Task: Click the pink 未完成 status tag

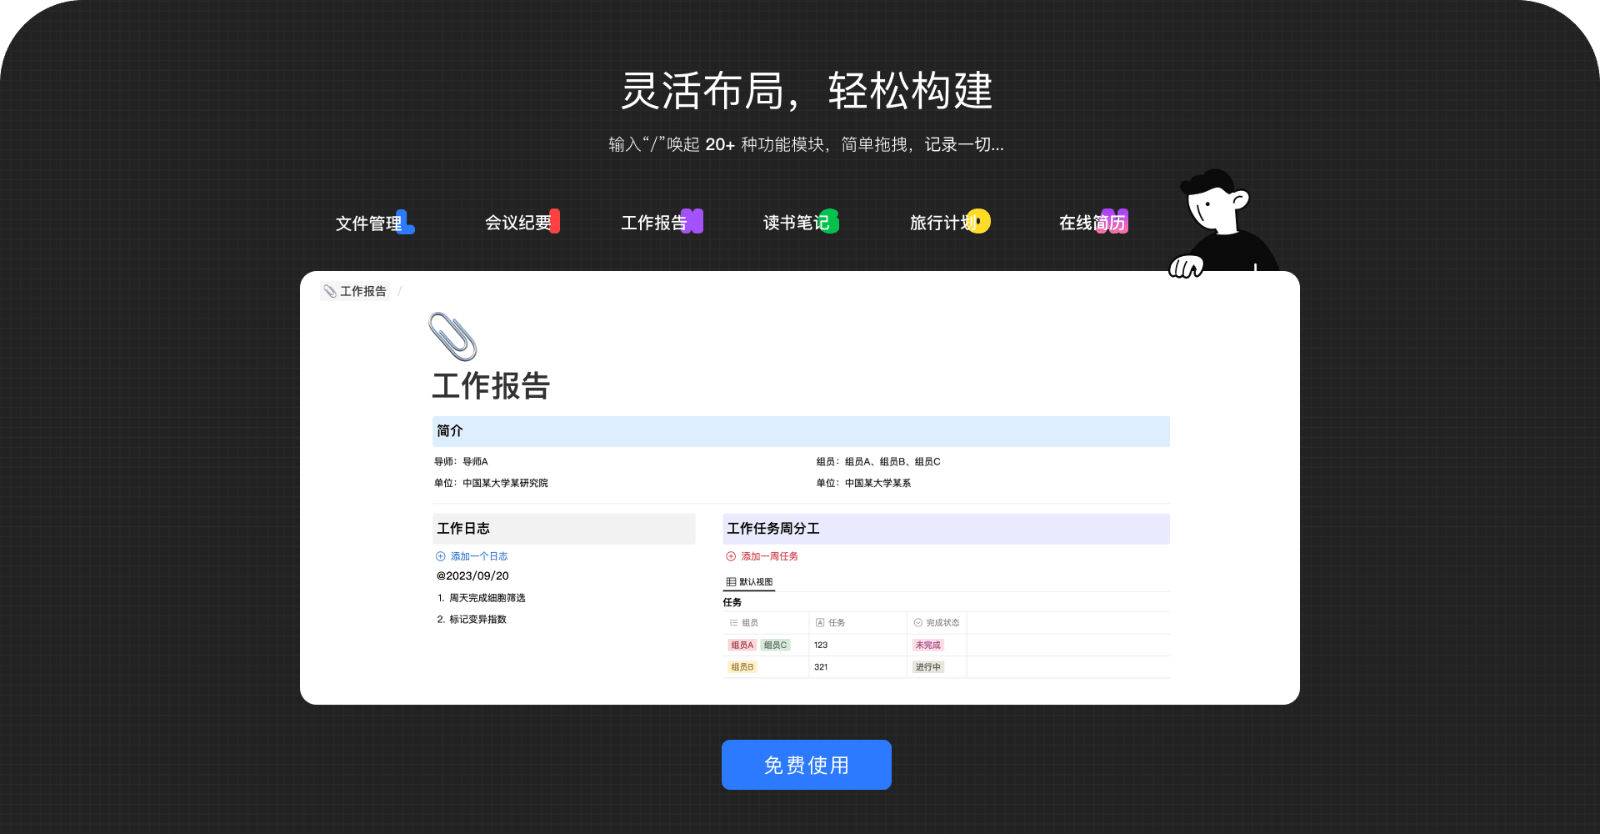Action: [927, 645]
